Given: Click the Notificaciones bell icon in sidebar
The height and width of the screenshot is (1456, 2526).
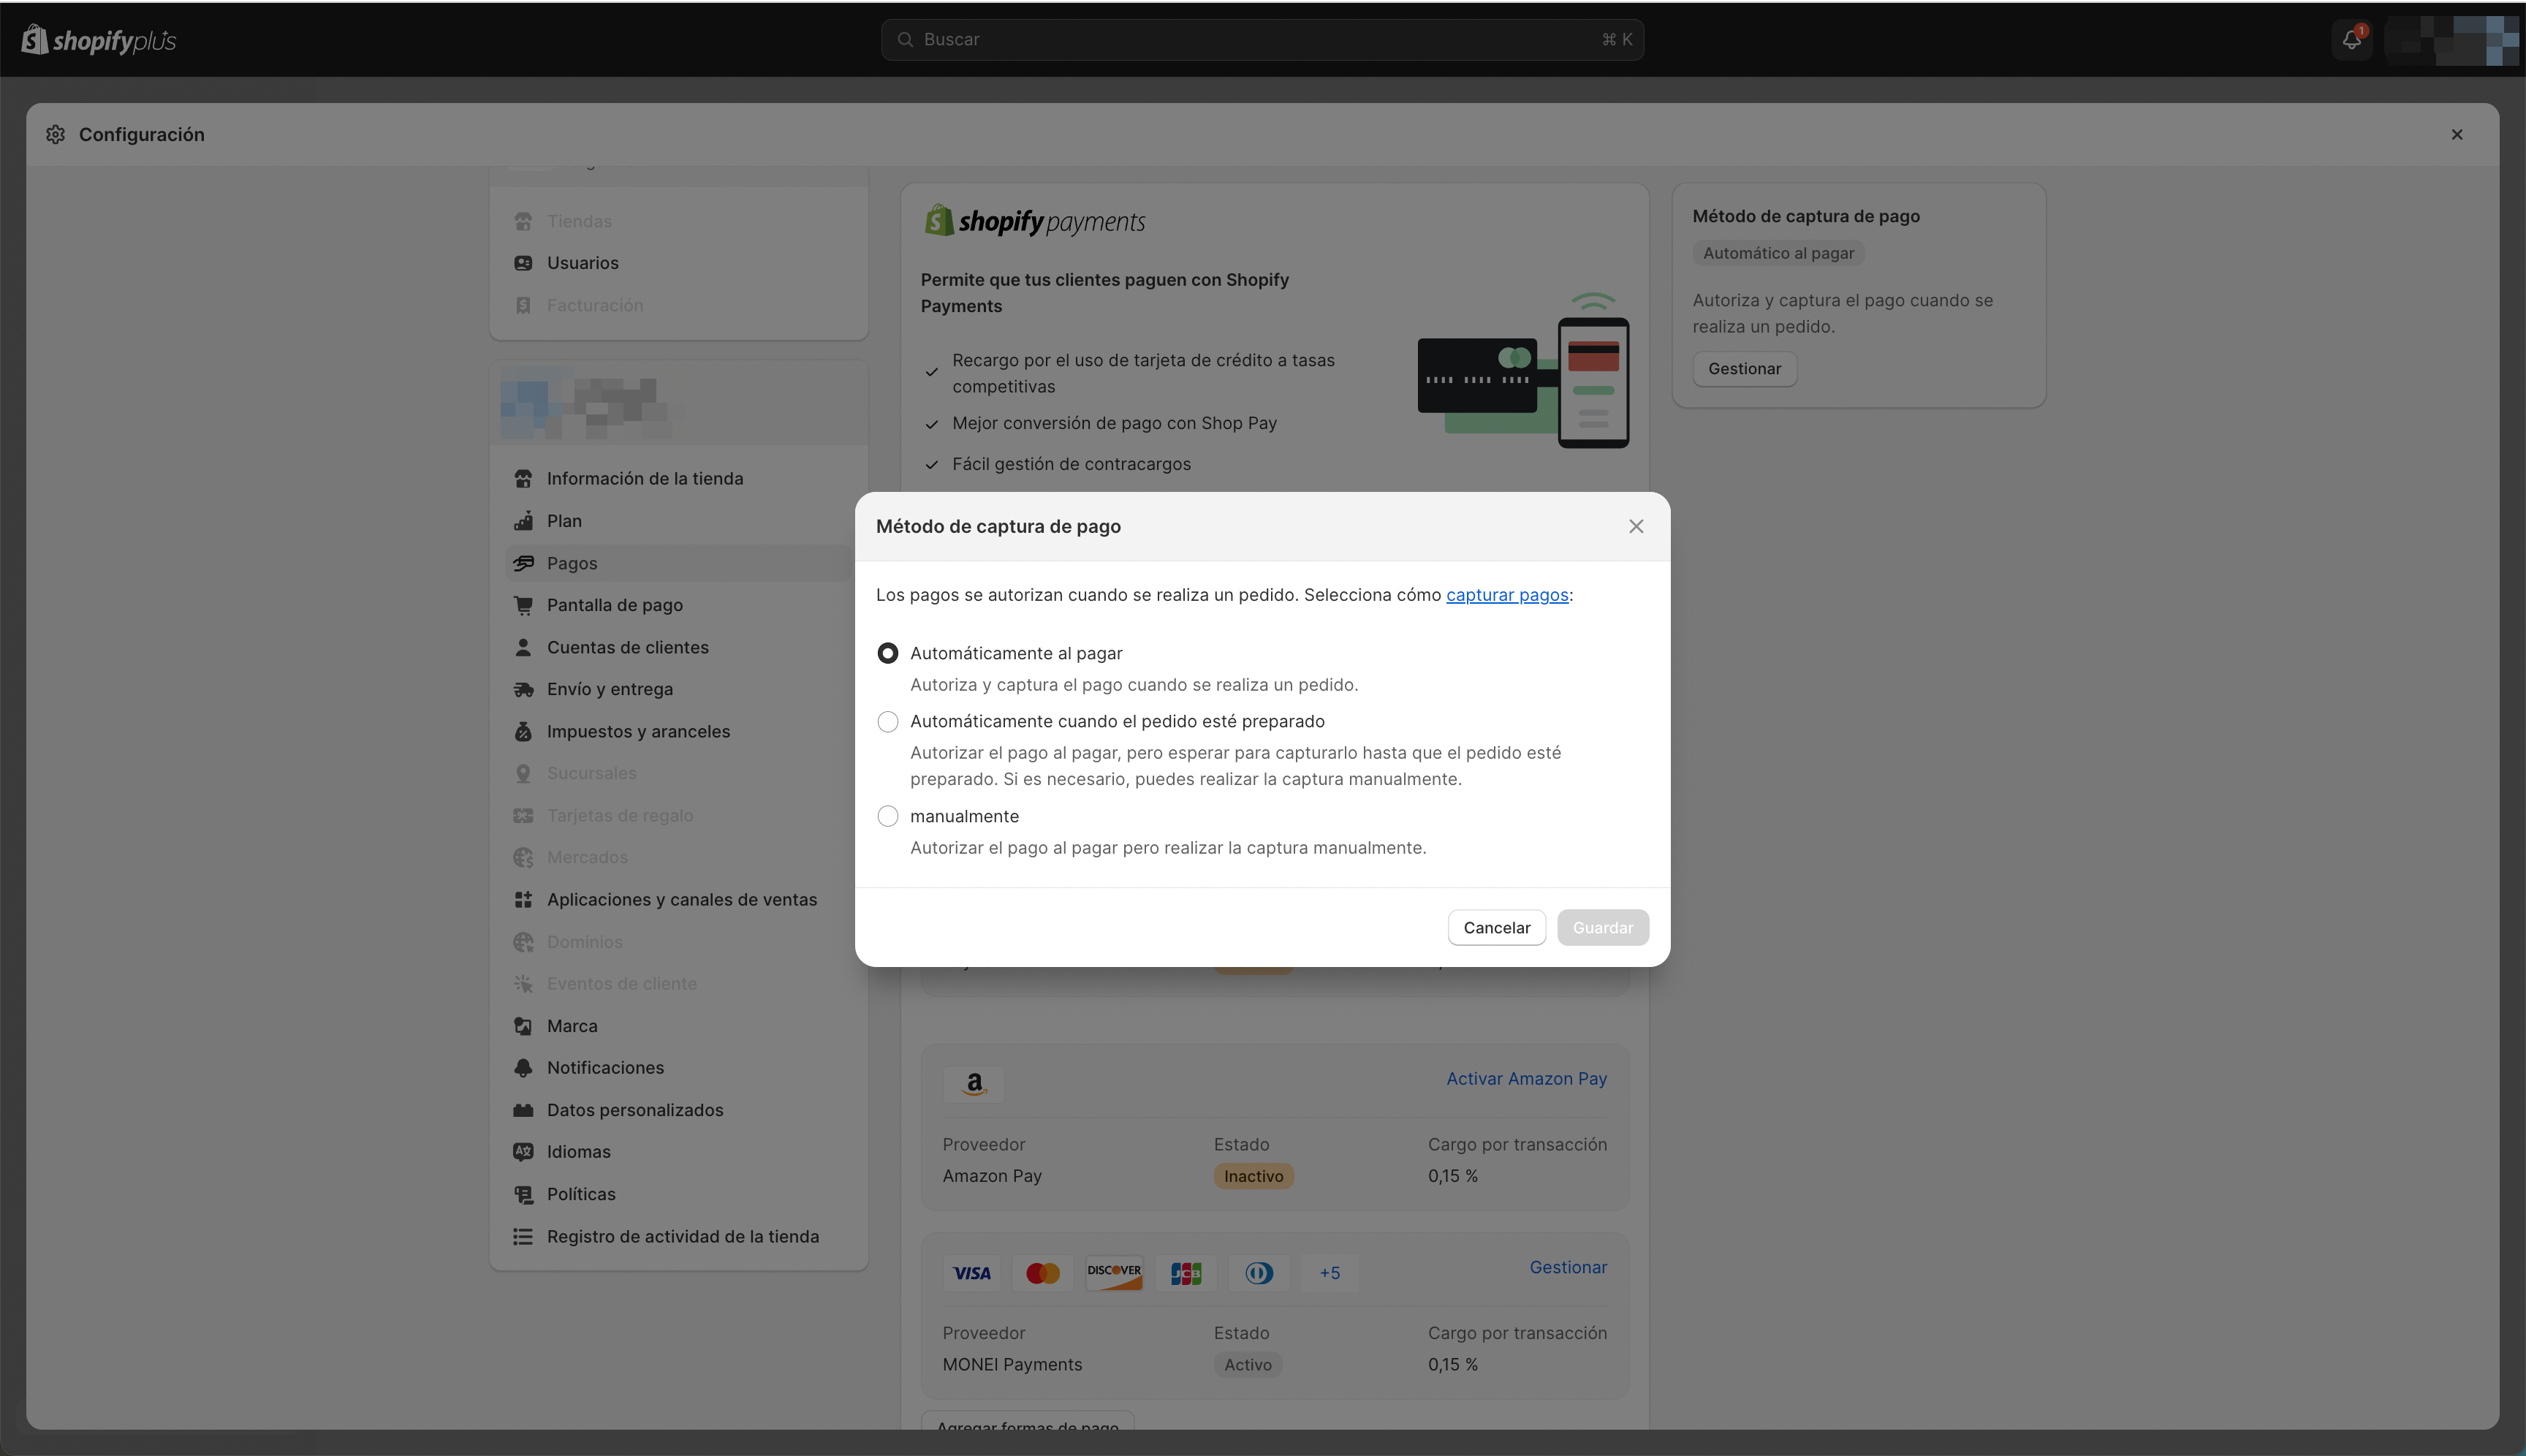Looking at the screenshot, I should tap(523, 1068).
